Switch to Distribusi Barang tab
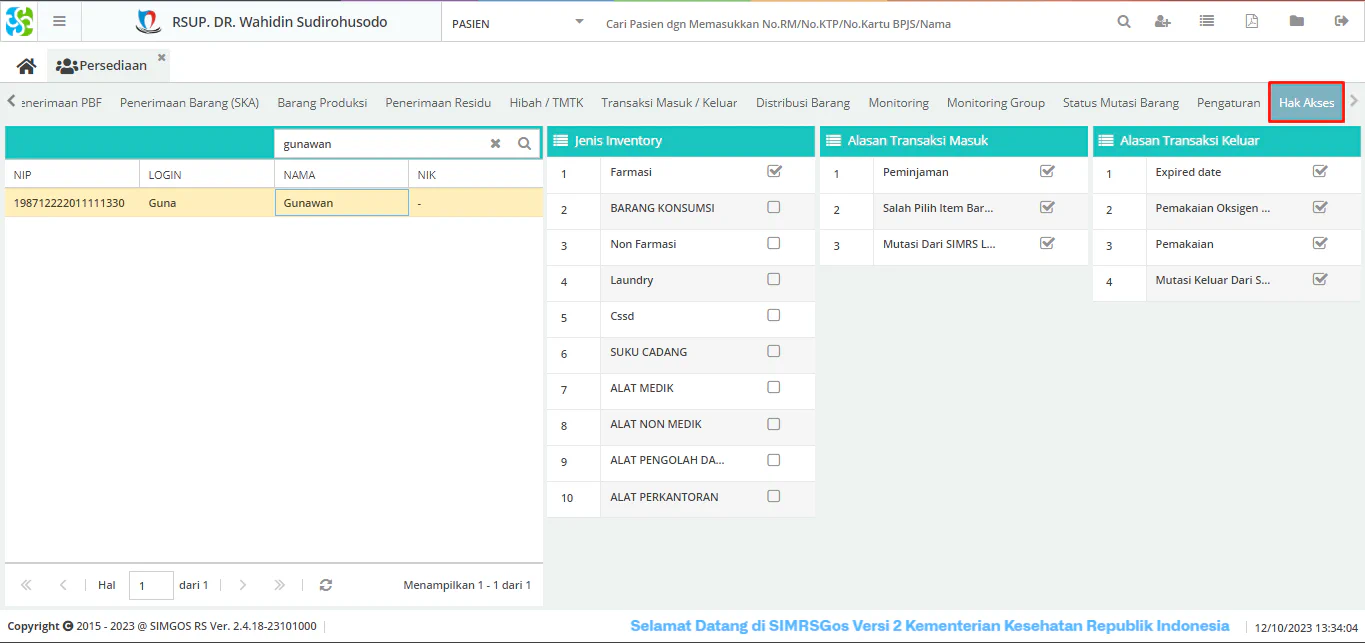This screenshot has width=1365, height=643. tap(803, 103)
